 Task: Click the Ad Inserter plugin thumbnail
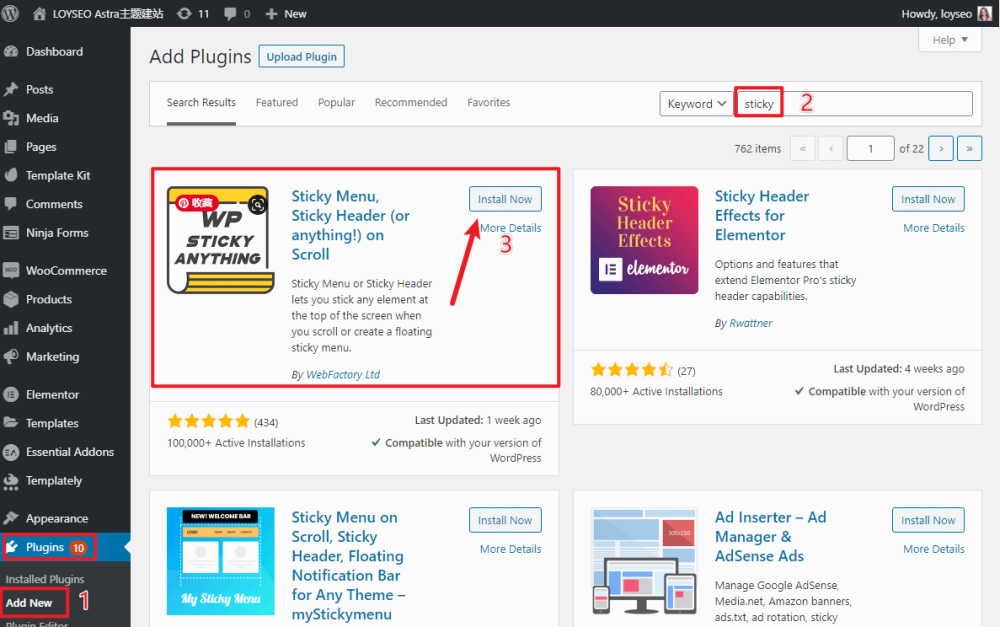(644, 561)
